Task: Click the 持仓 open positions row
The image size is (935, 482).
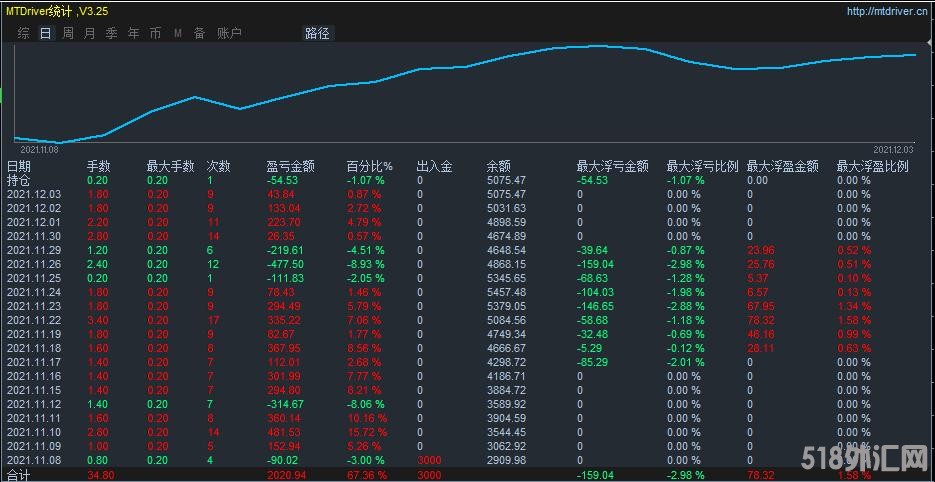Action: click(x=19, y=180)
